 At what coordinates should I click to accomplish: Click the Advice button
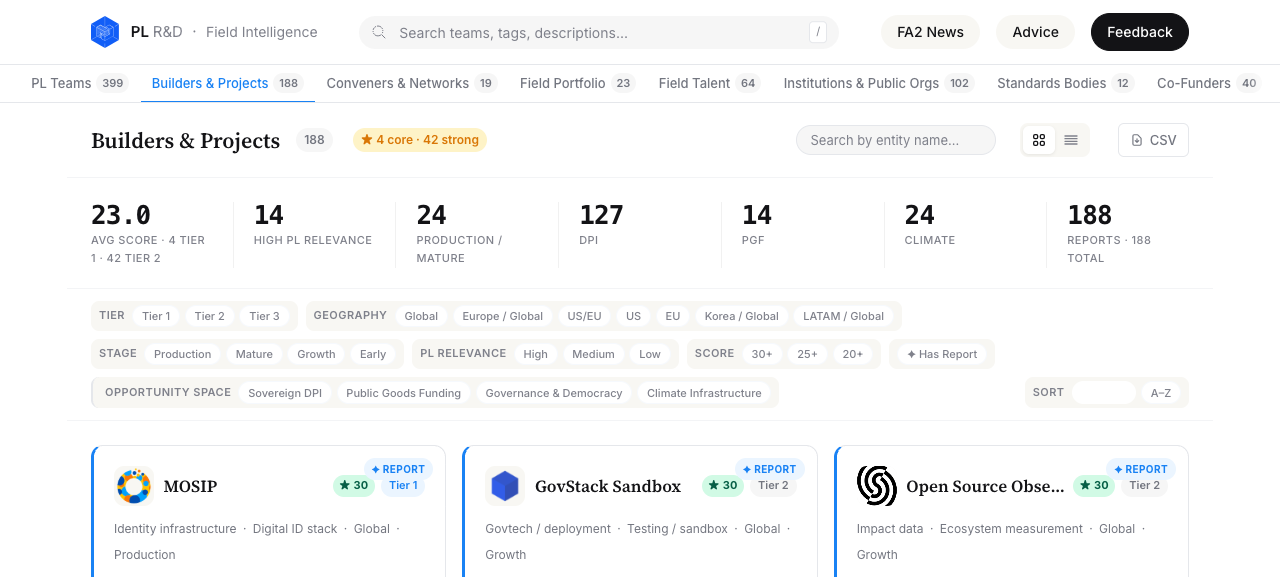click(x=1035, y=32)
